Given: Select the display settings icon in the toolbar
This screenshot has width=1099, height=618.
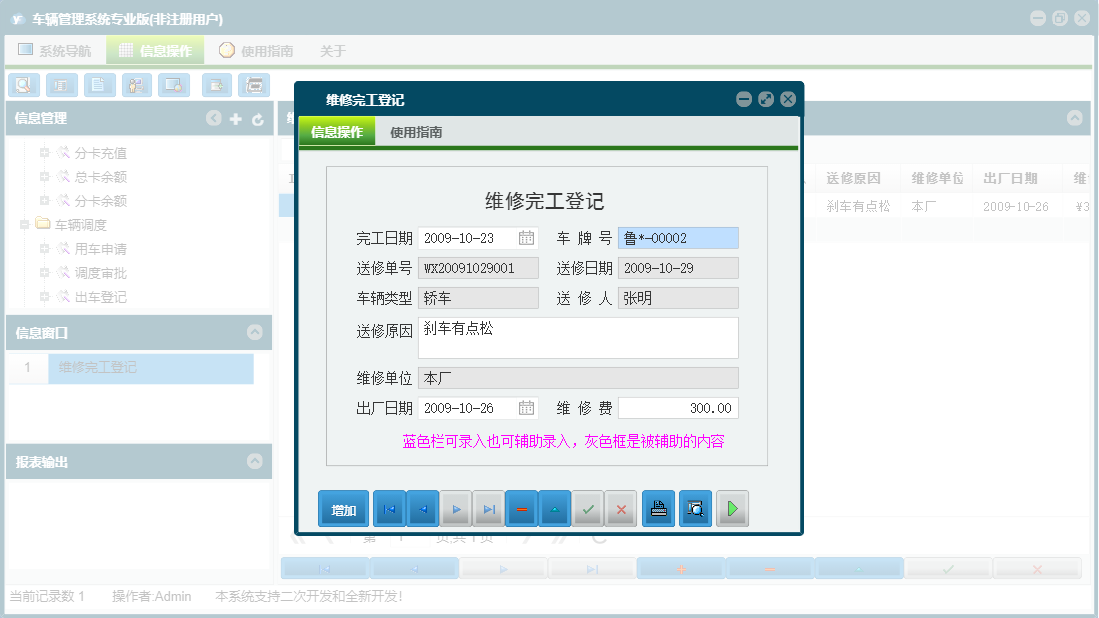Looking at the screenshot, I should coord(174,85).
